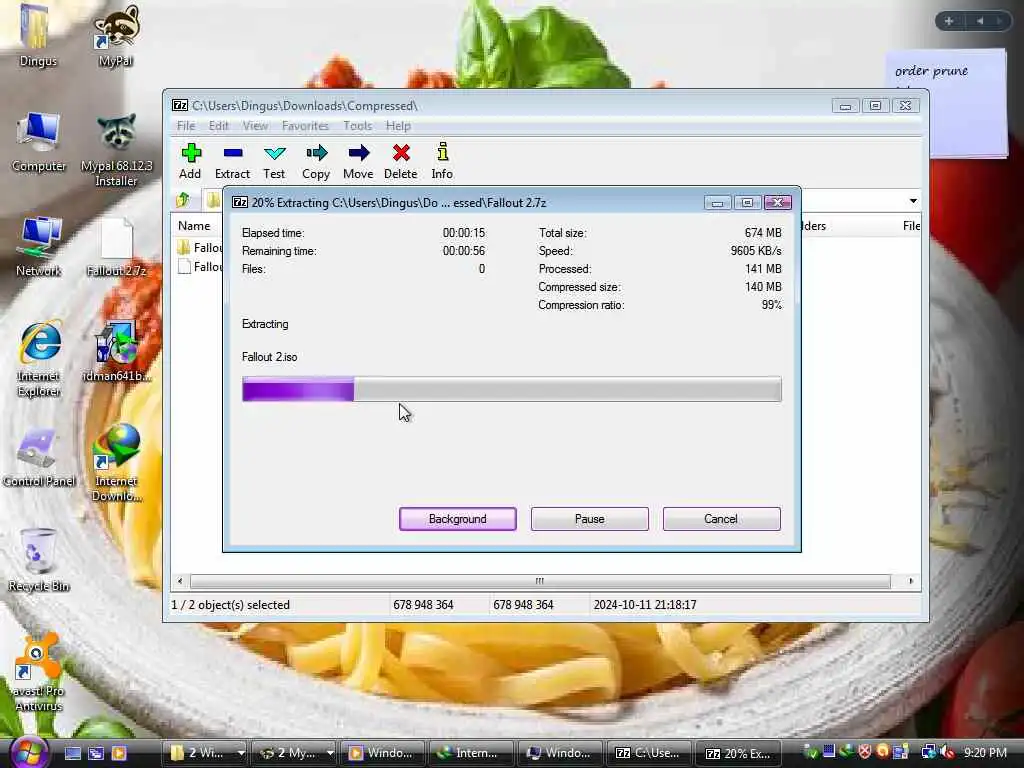Click the scrollbar right arrow in file list
The height and width of the screenshot is (768, 1024).
tap(911, 581)
